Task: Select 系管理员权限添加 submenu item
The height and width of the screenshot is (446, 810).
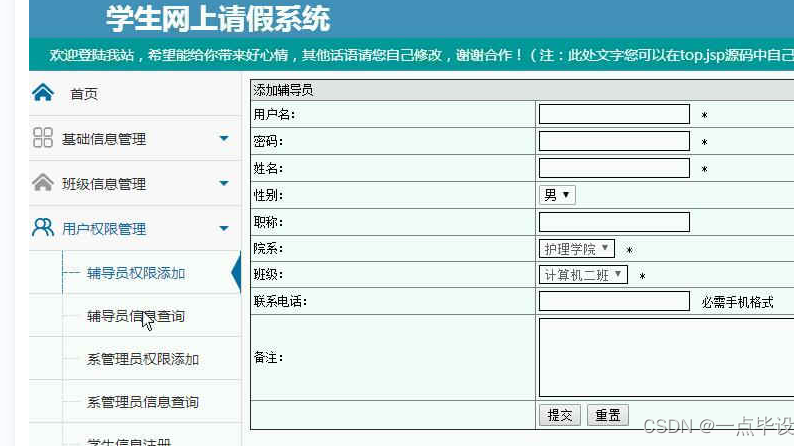Action: [143, 359]
